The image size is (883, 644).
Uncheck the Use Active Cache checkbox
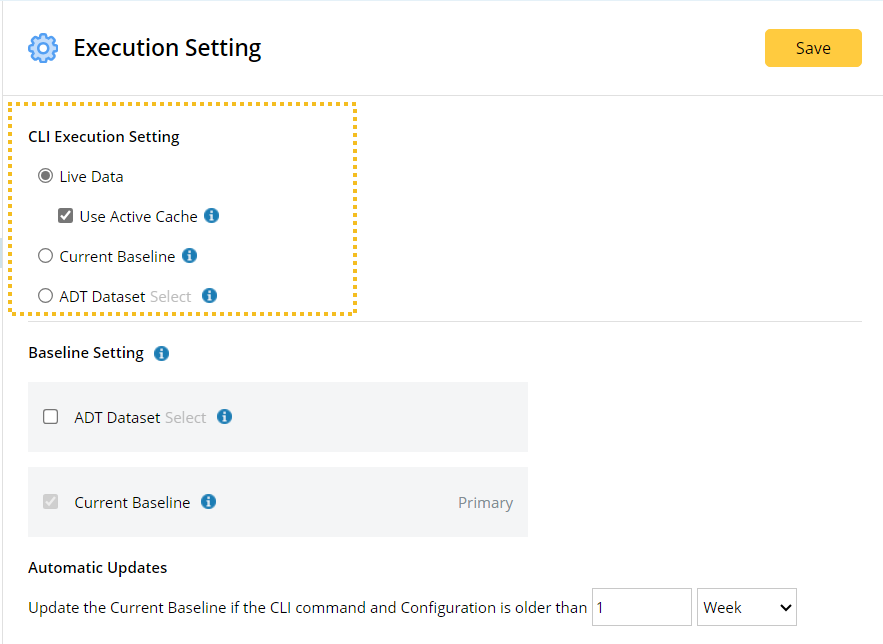(x=66, y=216)
